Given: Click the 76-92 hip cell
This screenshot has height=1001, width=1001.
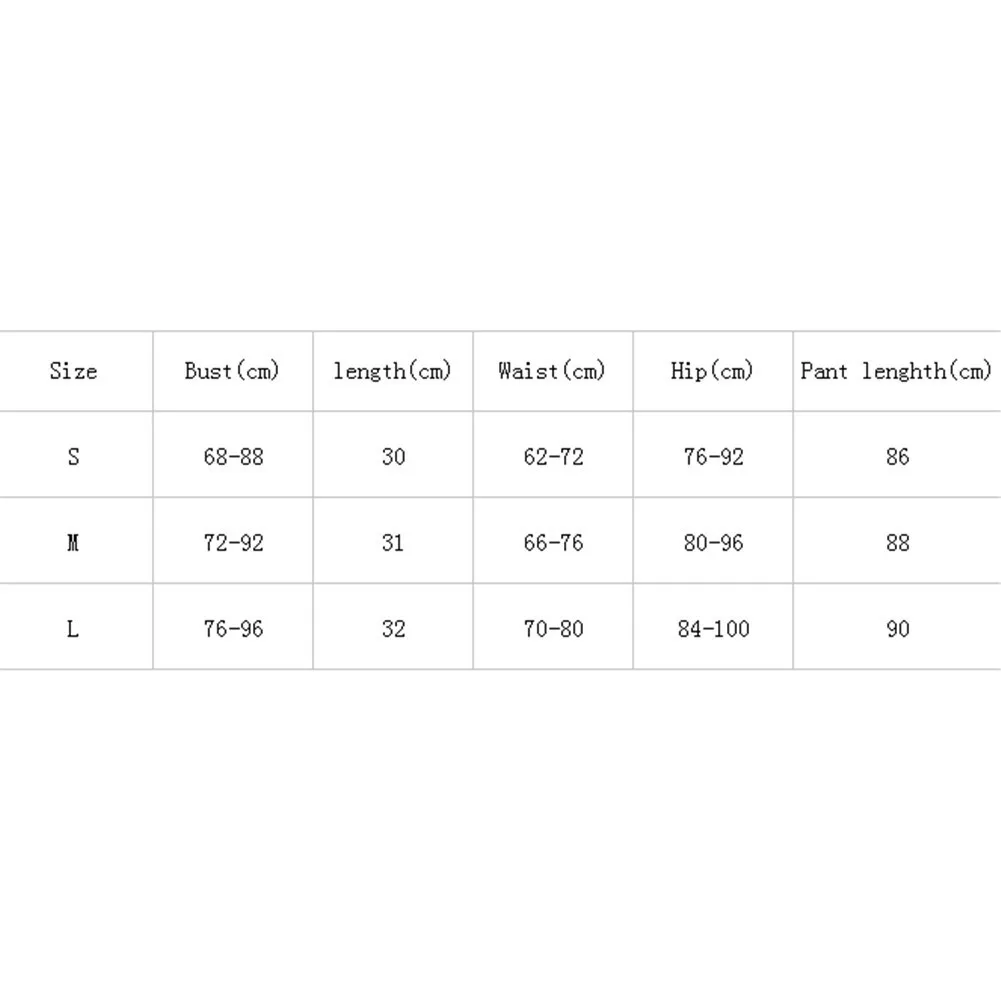Looking at the screenshot, I should point(713,456).
